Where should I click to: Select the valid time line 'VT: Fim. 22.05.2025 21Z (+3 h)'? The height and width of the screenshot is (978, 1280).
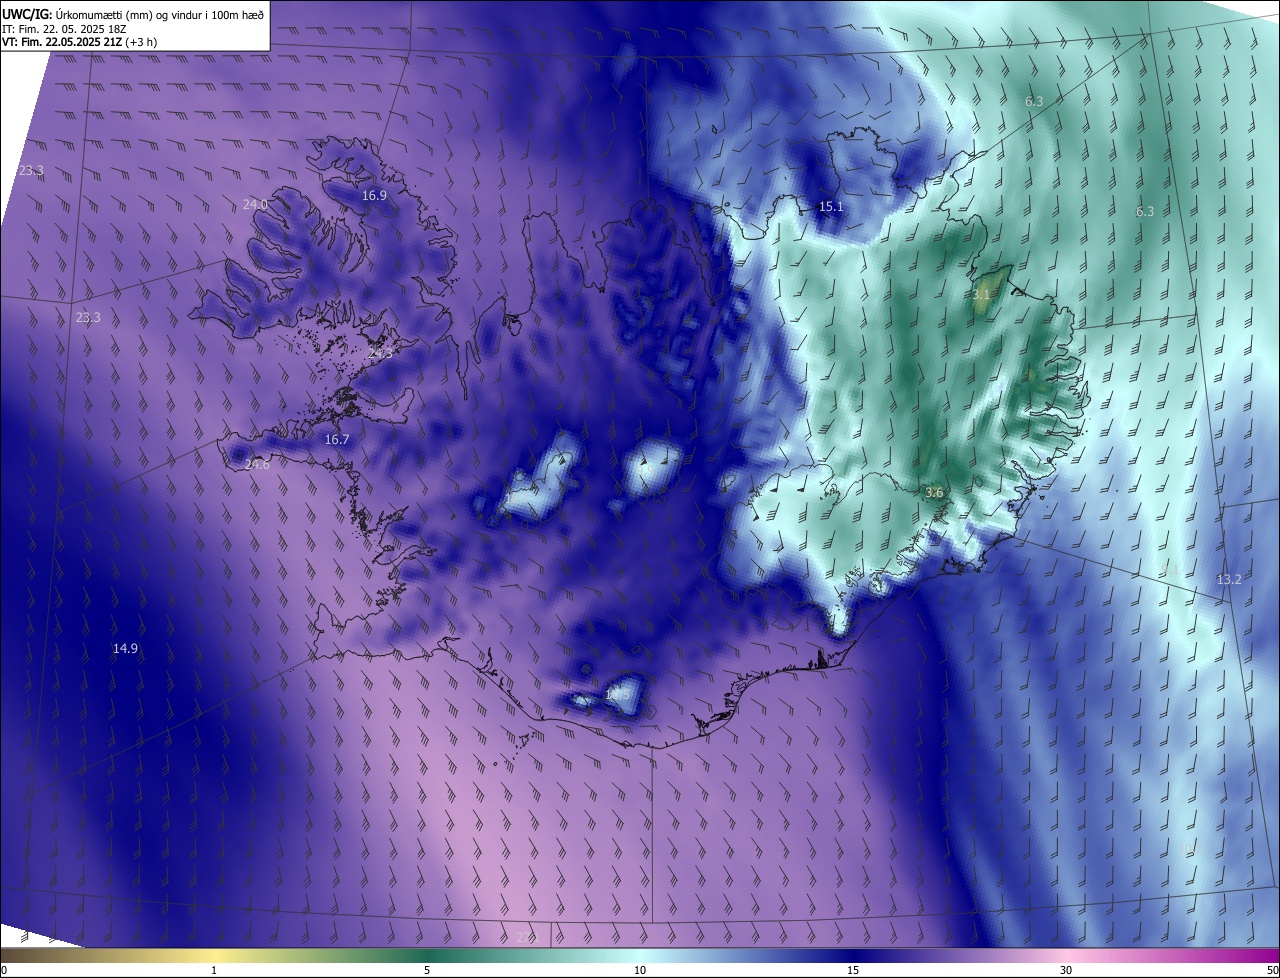(x=80, y=42)
